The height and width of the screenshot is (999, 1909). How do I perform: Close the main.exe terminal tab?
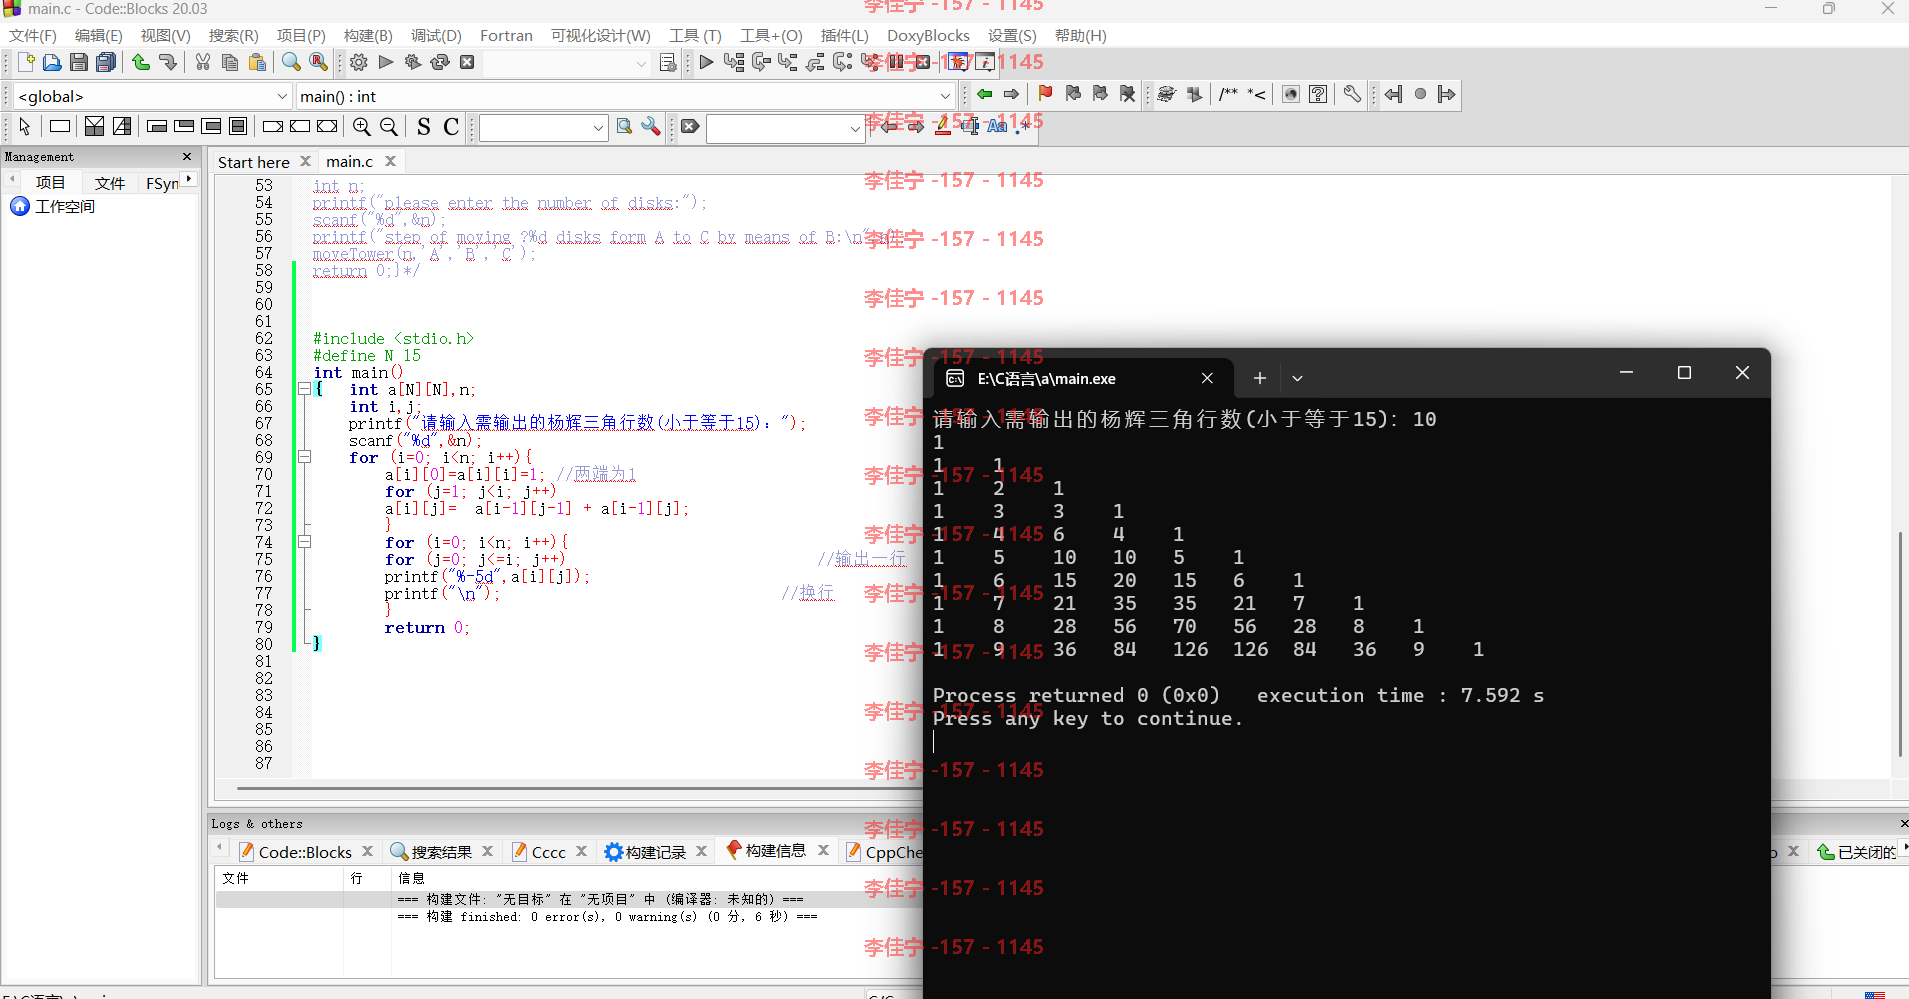tap(1207, 378)
